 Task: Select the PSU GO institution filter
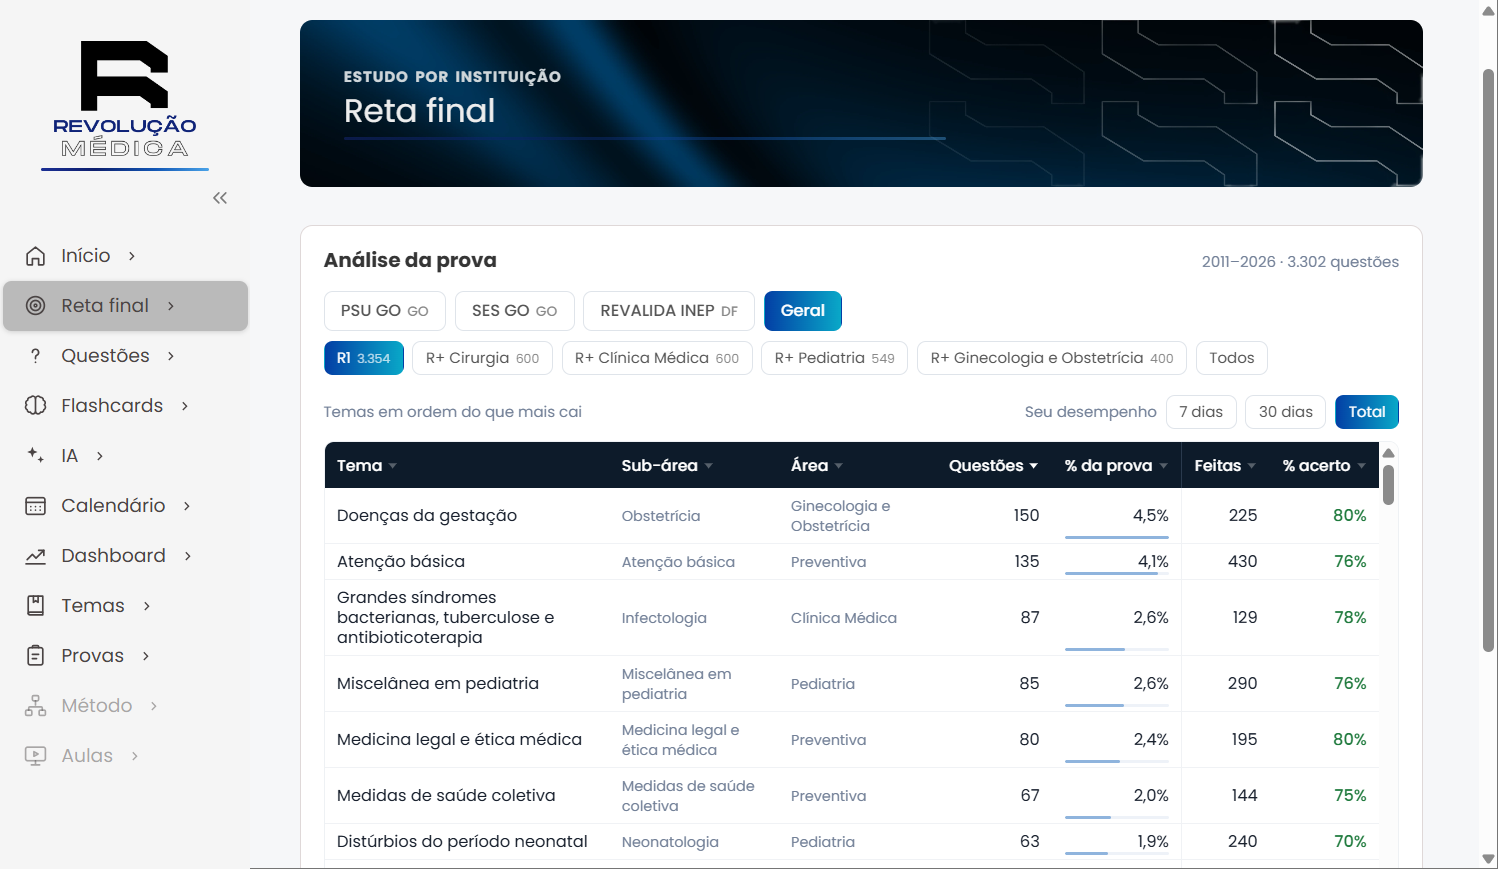384,311
